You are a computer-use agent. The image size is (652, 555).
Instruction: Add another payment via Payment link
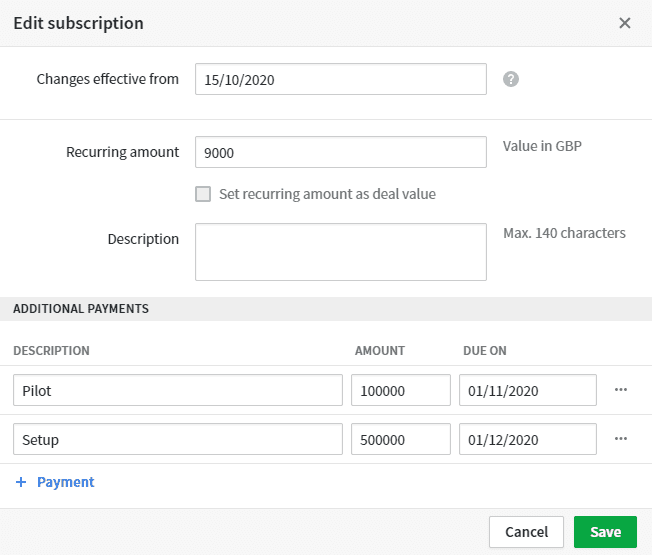point(66,482)
